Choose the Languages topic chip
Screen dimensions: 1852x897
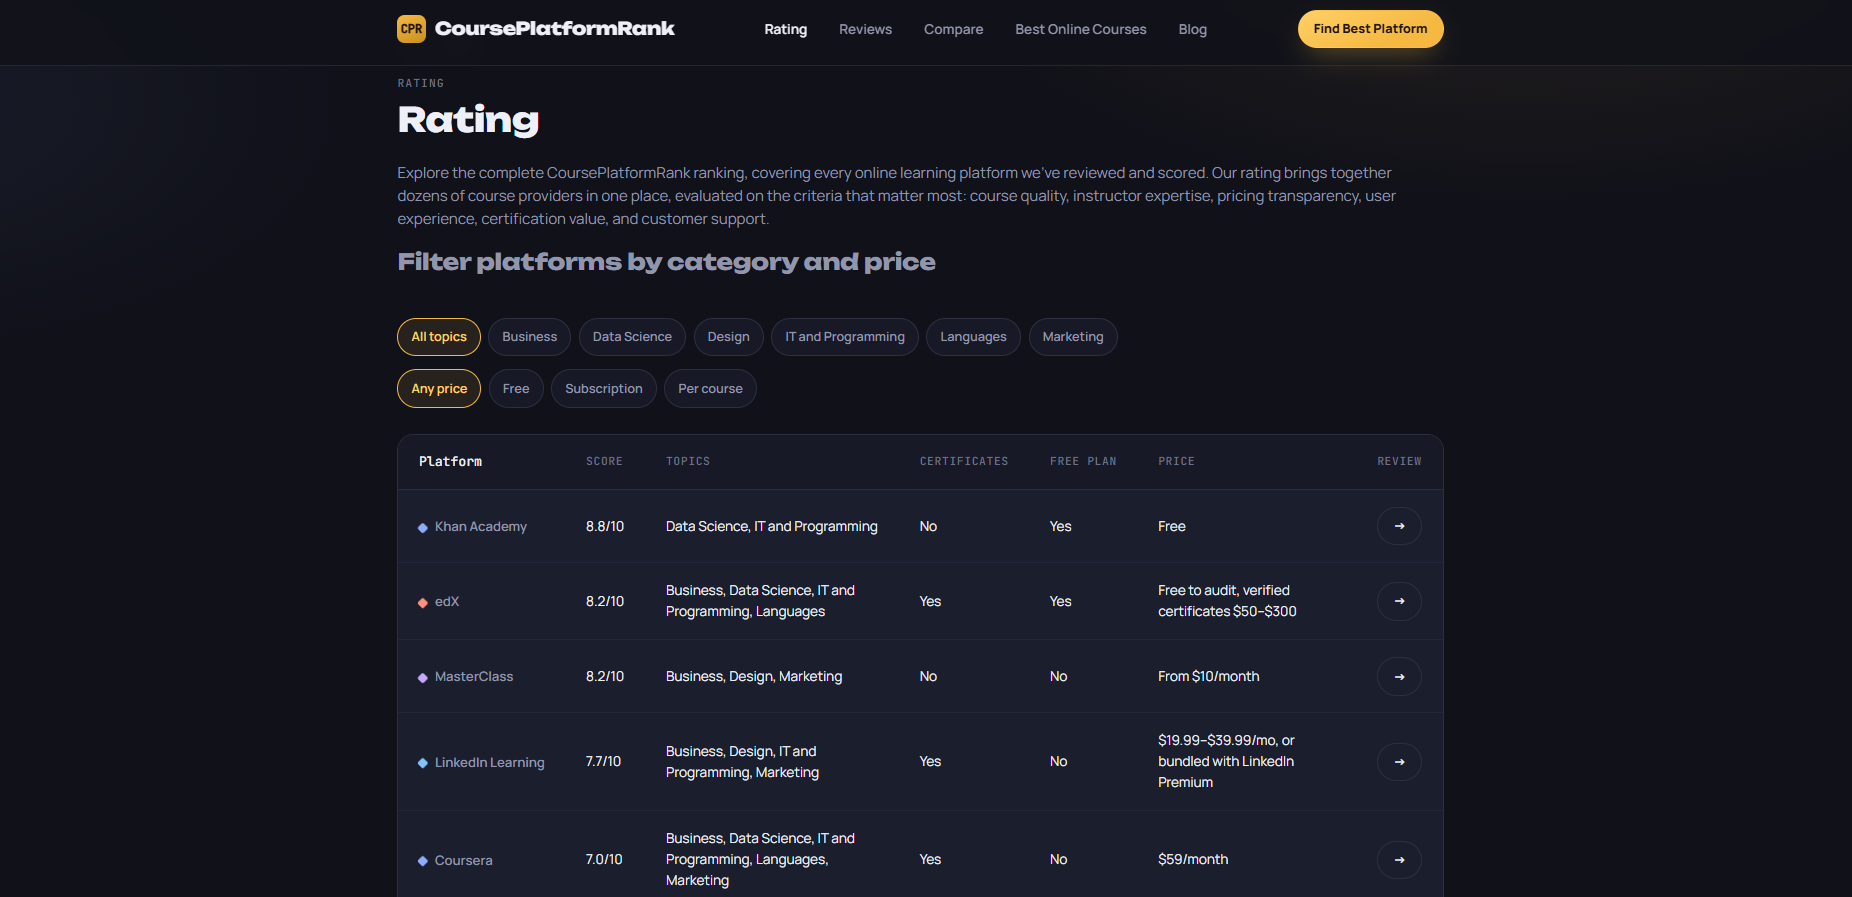point(973,337)
